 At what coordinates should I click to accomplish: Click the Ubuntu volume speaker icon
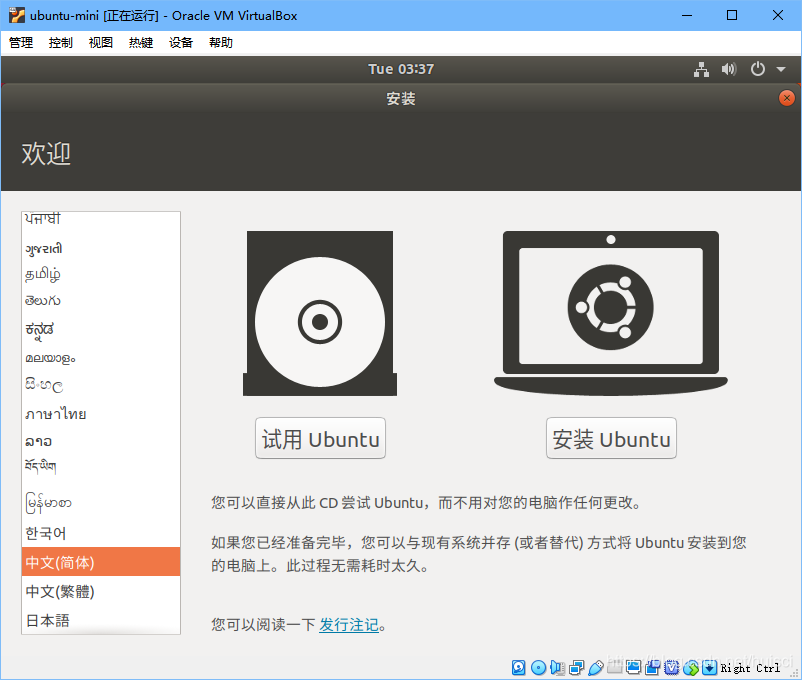(x=729, y=69)
